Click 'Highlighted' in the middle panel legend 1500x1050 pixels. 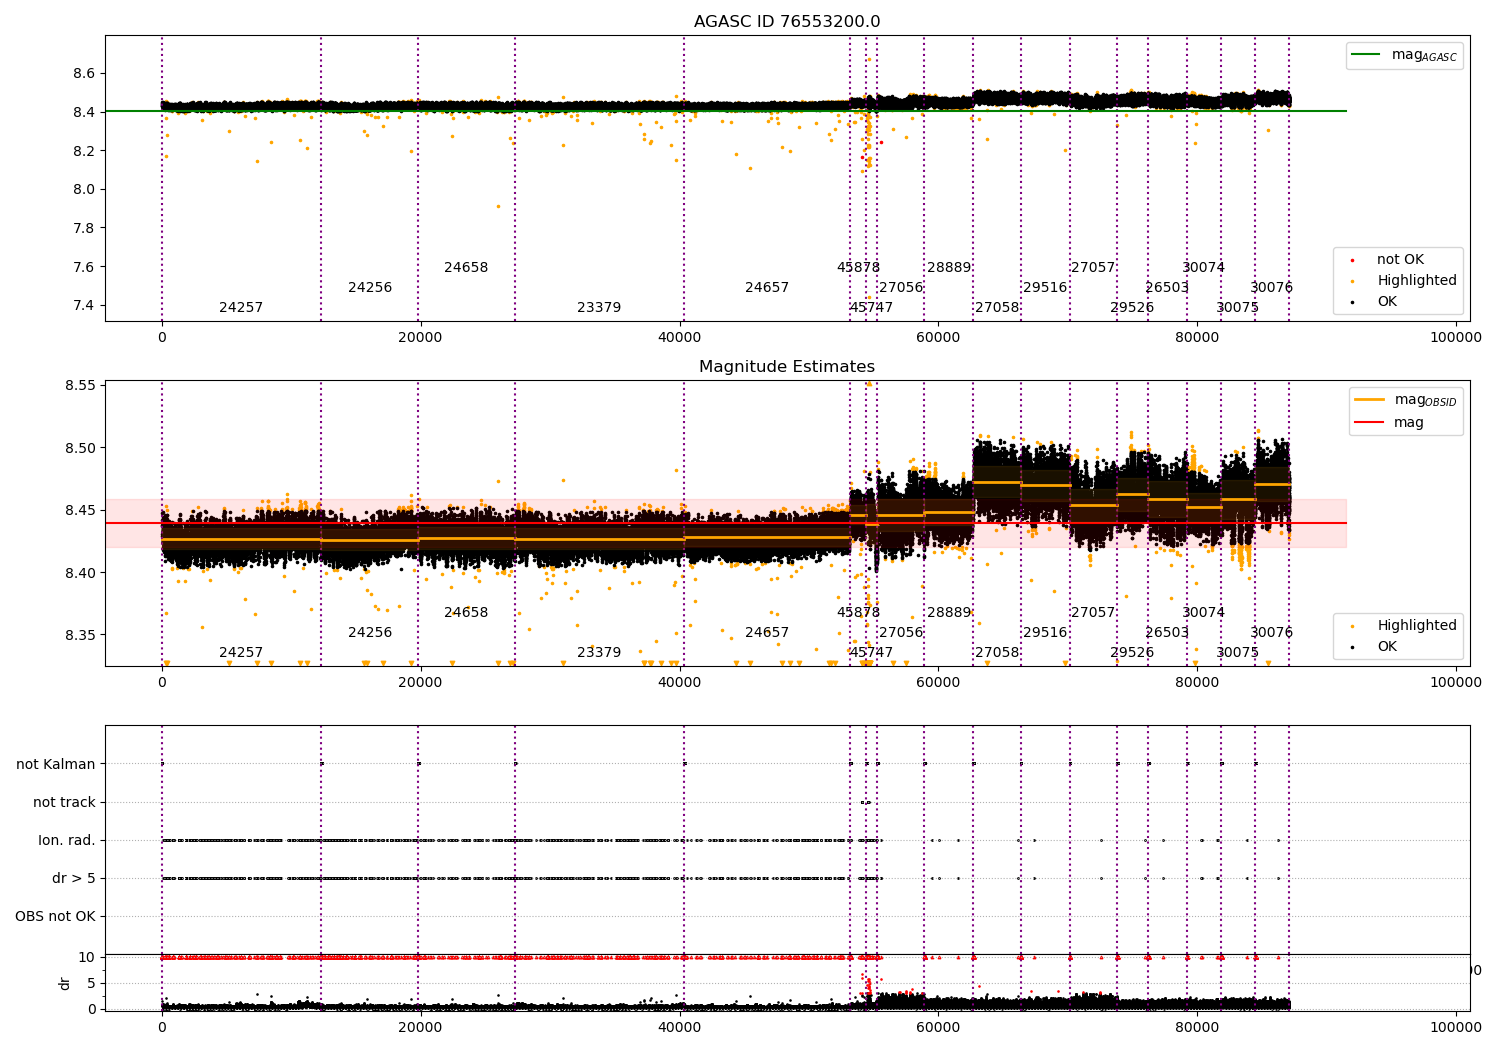(1416, 626)
